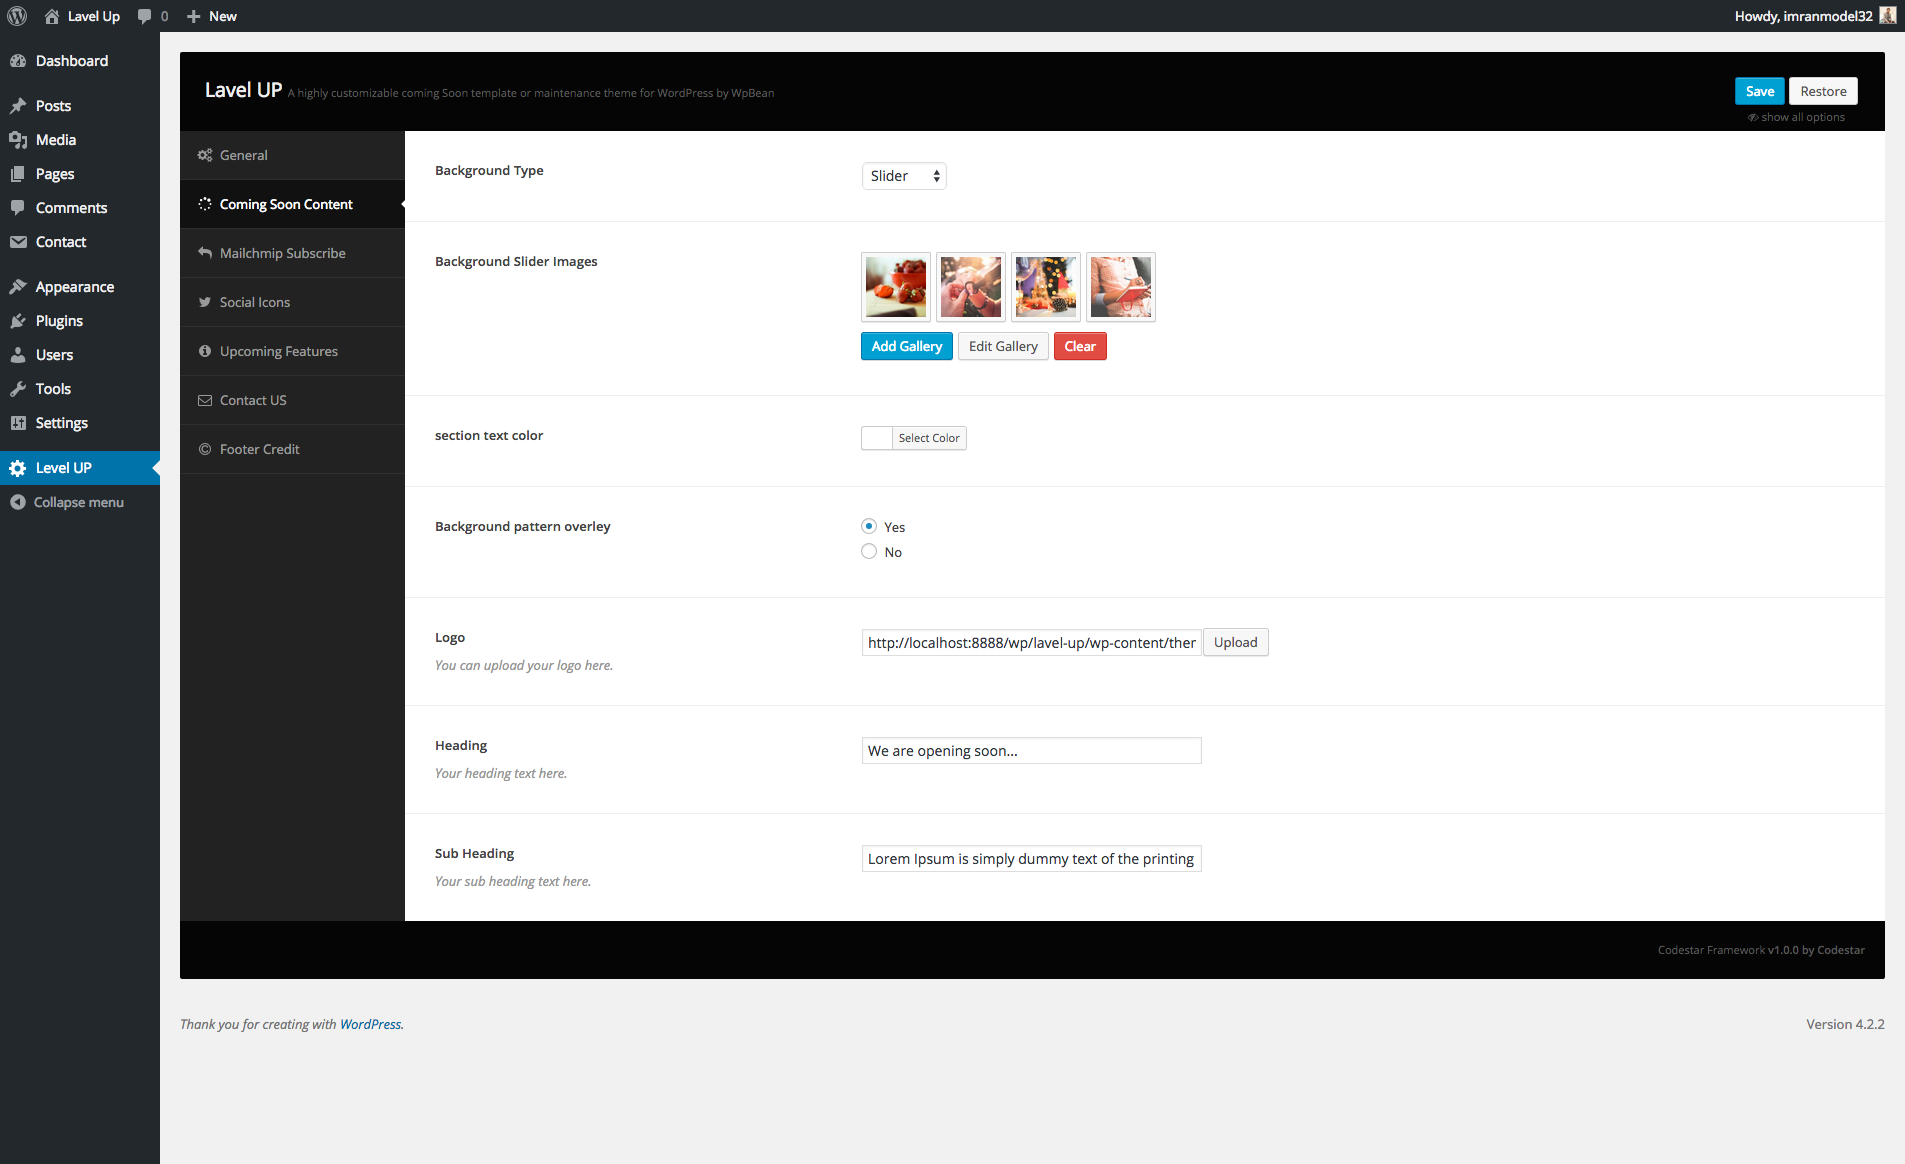This screenshot has height=1164, width=1905.
Task: Click the General cogs icon
Action: click(205, 155)
